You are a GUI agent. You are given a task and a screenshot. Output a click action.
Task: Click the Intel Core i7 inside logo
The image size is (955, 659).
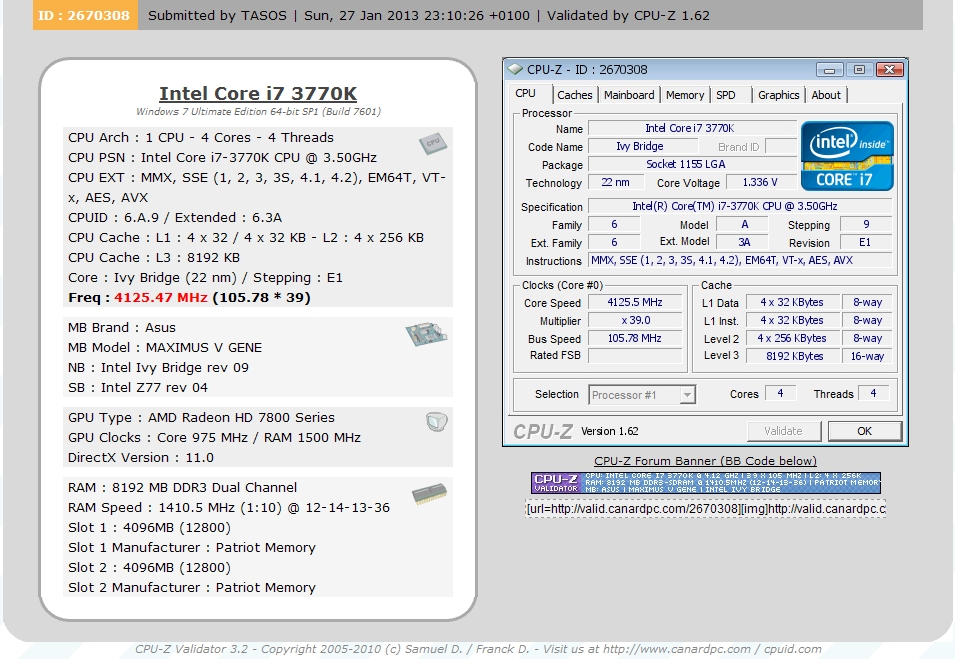pos(847,156)
